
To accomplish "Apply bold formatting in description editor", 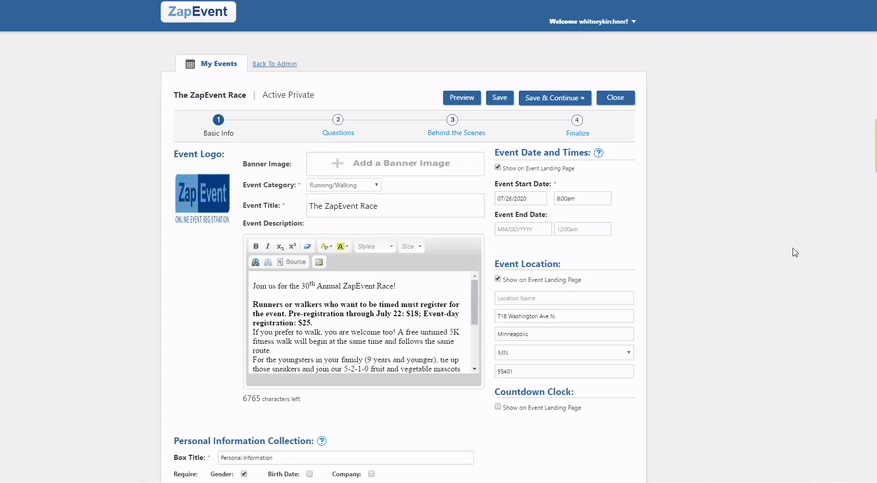I will pos(256,247).
